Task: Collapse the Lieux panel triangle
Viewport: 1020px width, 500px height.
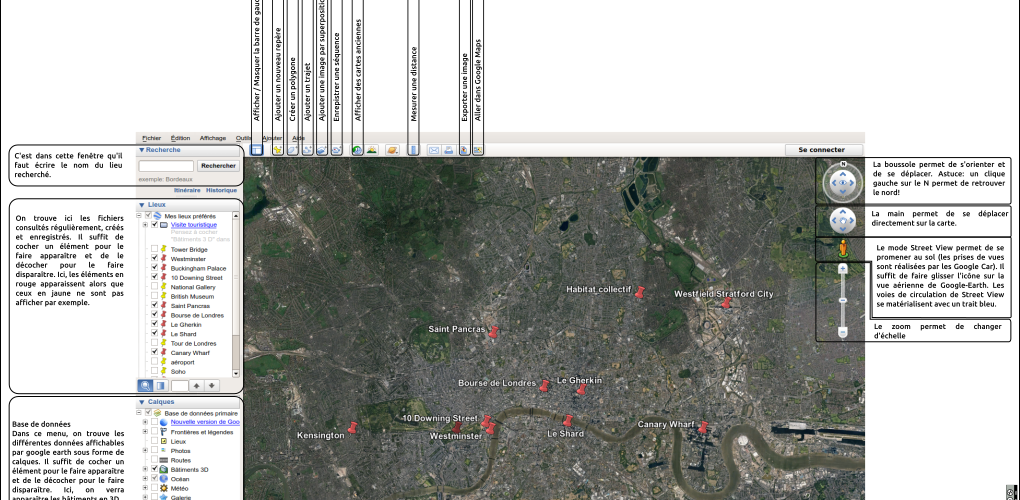Action: (142, 205)
